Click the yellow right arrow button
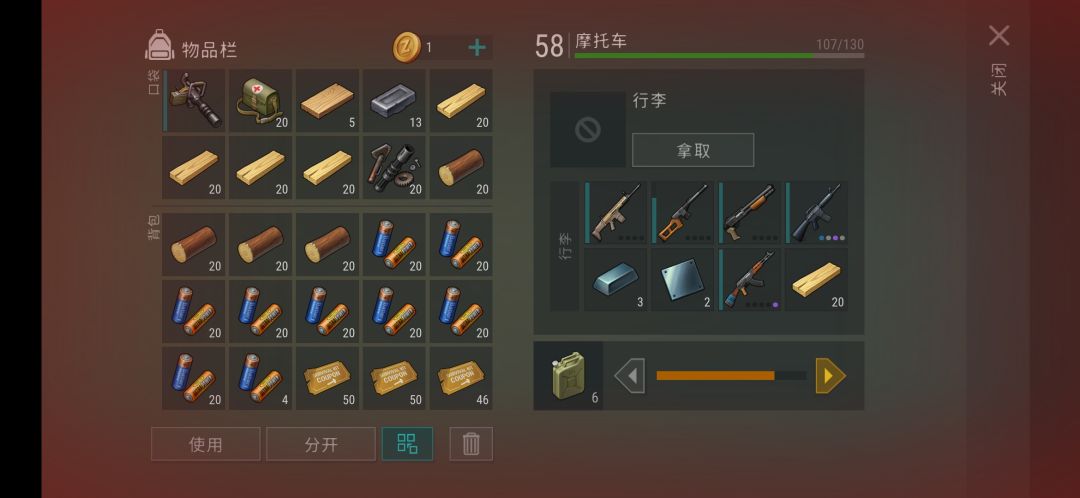This screenshot has height=498, width=1080. click(x=831, y=376)
